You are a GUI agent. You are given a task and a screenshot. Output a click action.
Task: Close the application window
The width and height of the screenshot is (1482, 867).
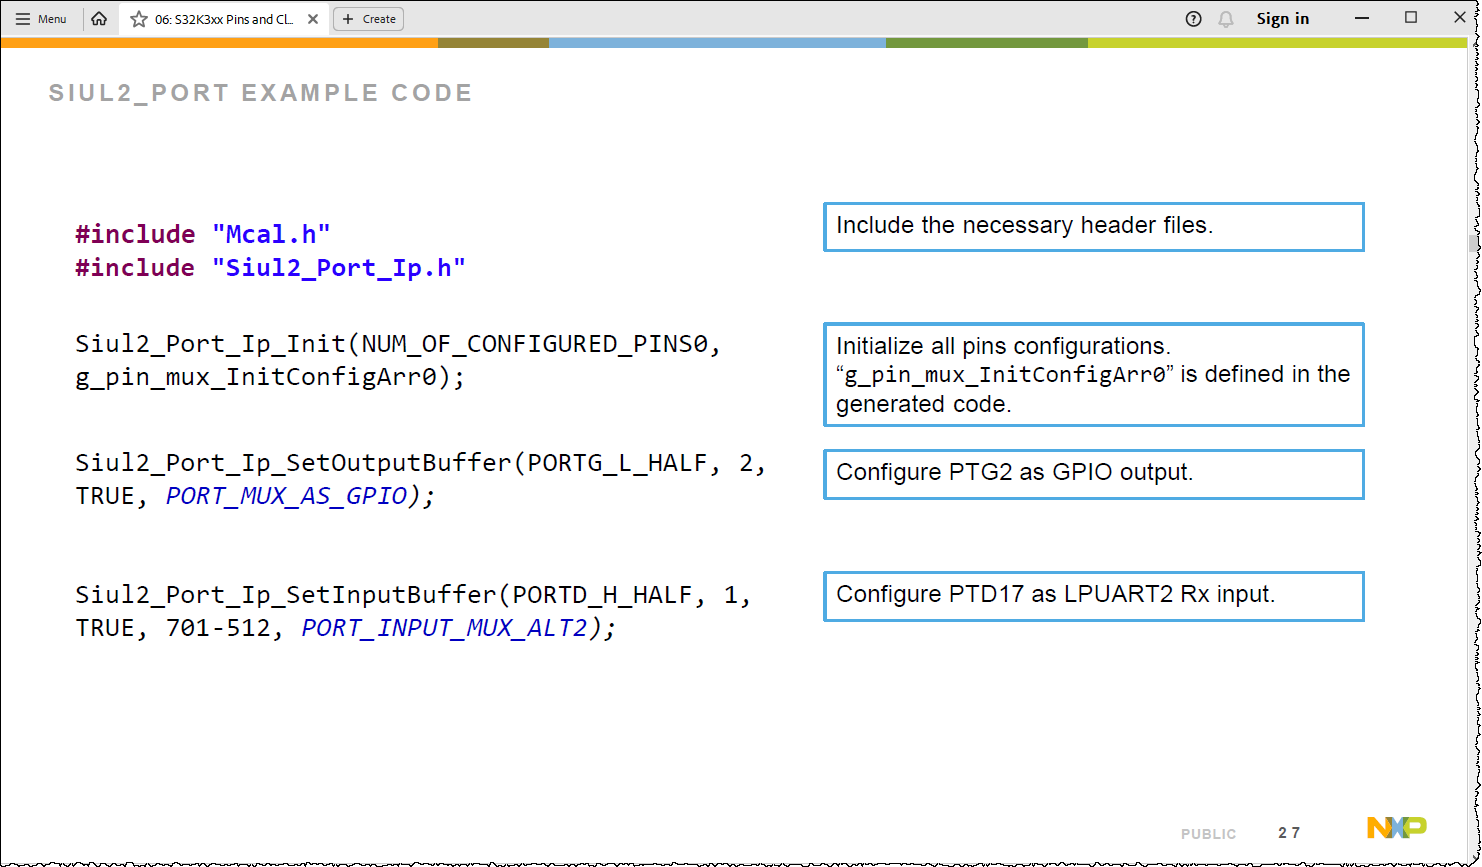point(1459,18)
